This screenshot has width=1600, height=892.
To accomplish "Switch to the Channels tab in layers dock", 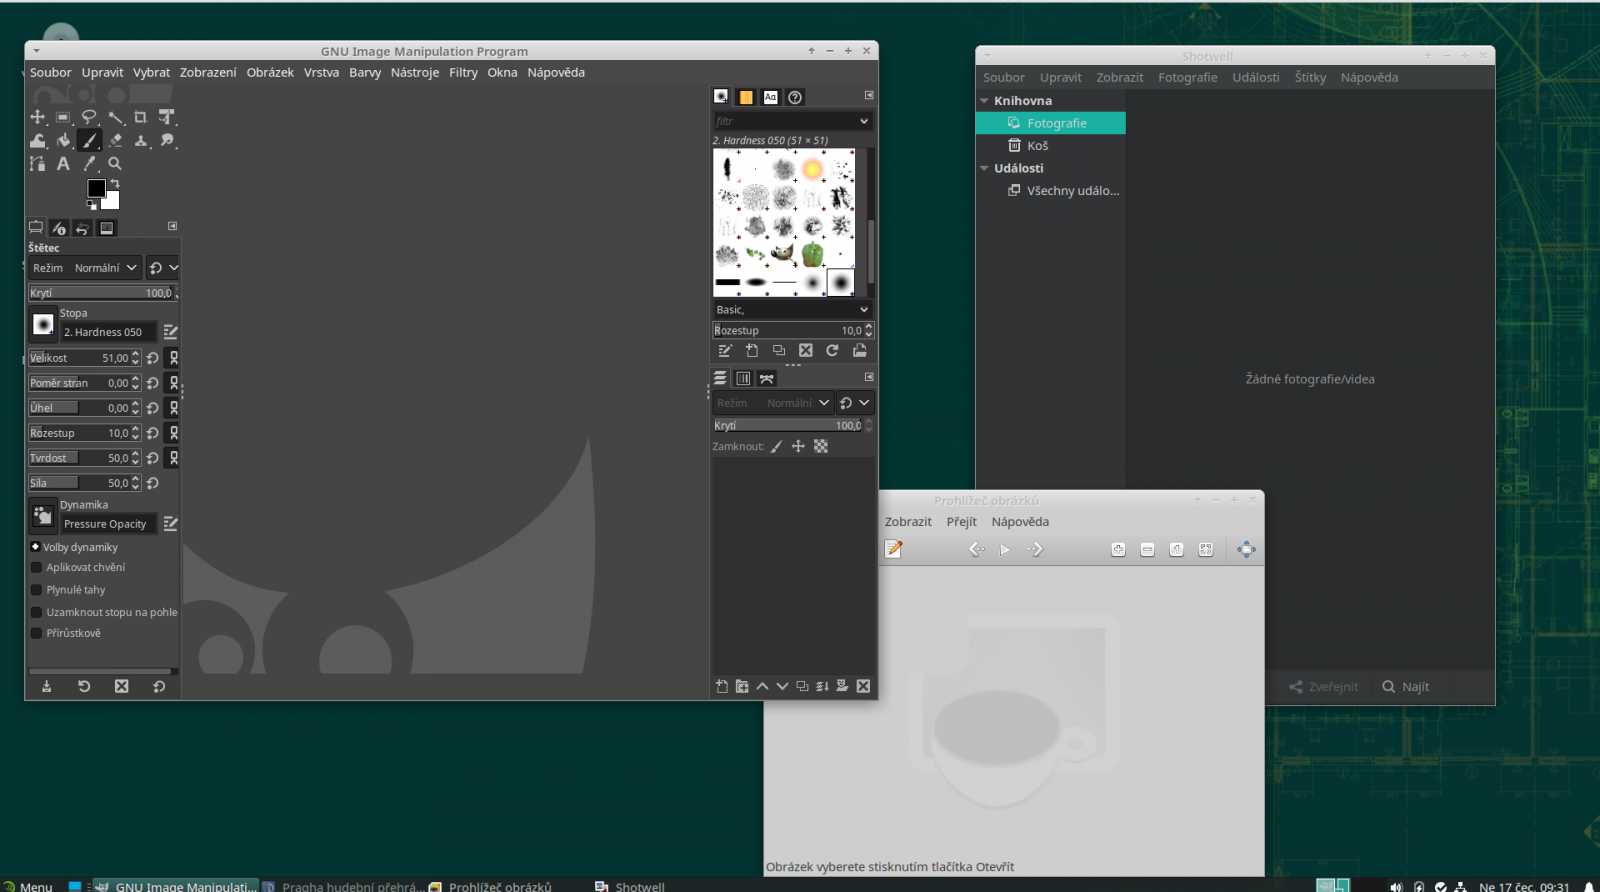I will pyautogui.click(x=743, y=378).
